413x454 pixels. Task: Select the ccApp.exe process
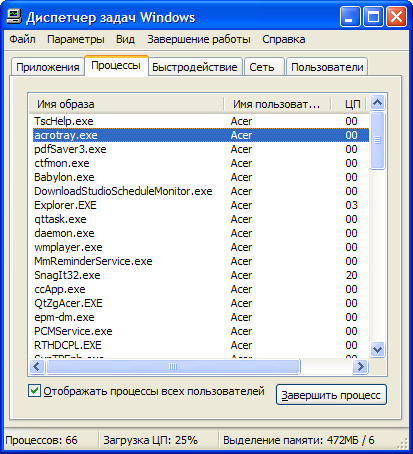click(x=201, y=289)
